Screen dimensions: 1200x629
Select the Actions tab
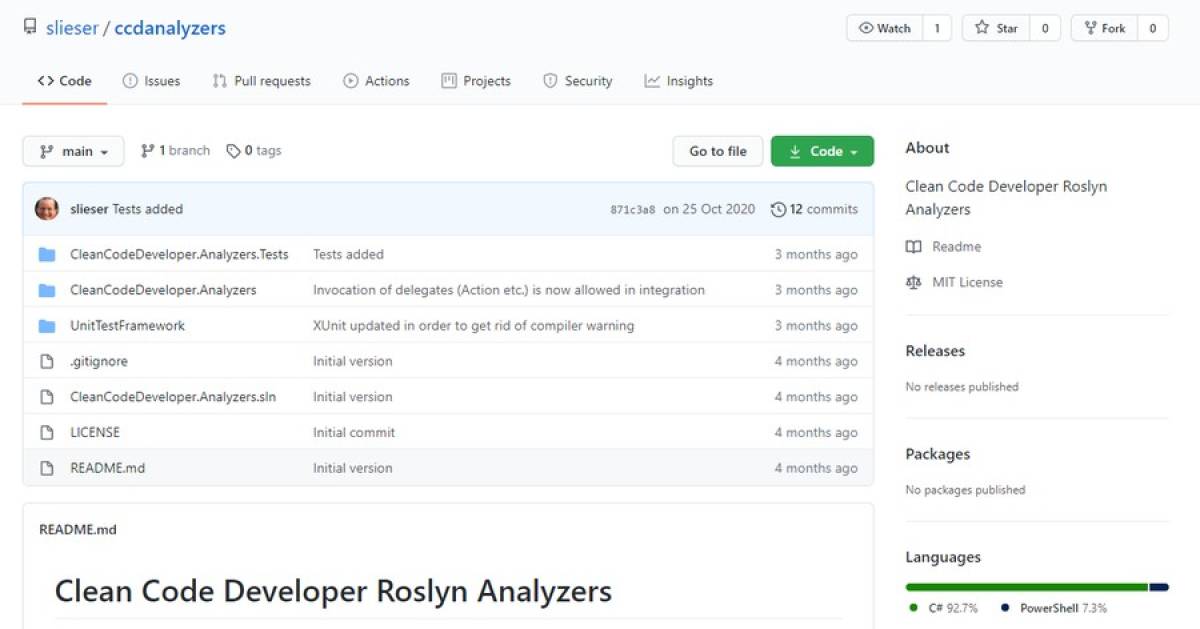point(377,81)
